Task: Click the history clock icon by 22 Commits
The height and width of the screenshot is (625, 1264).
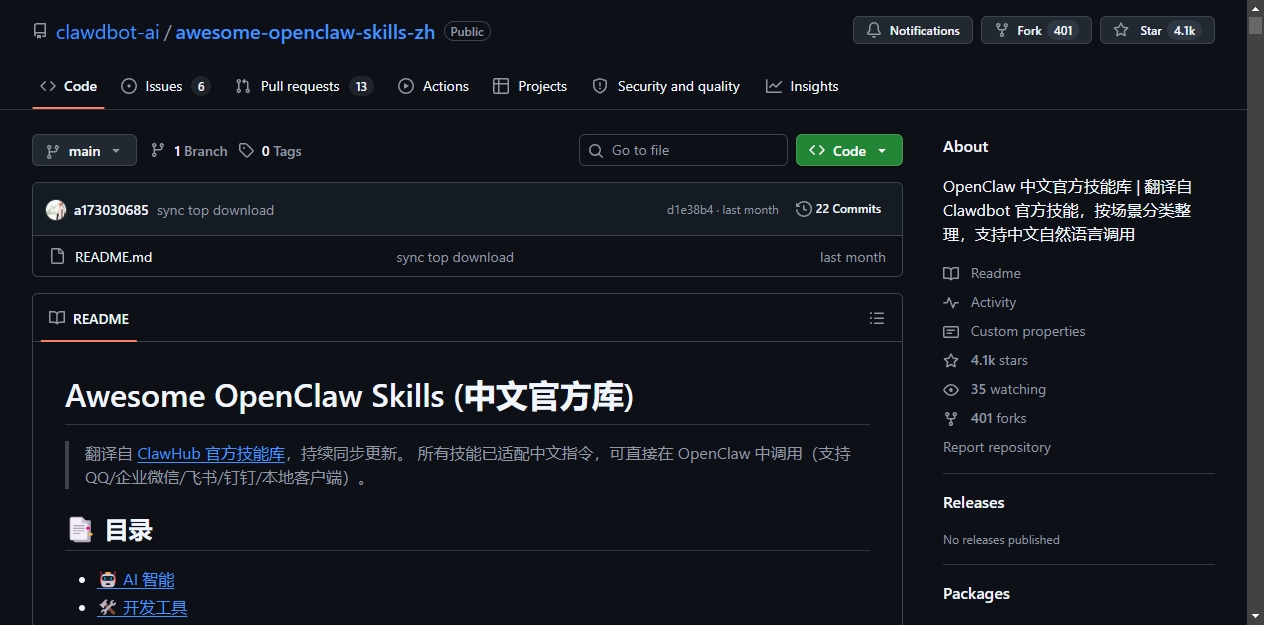Action: (x=803, y=209)
